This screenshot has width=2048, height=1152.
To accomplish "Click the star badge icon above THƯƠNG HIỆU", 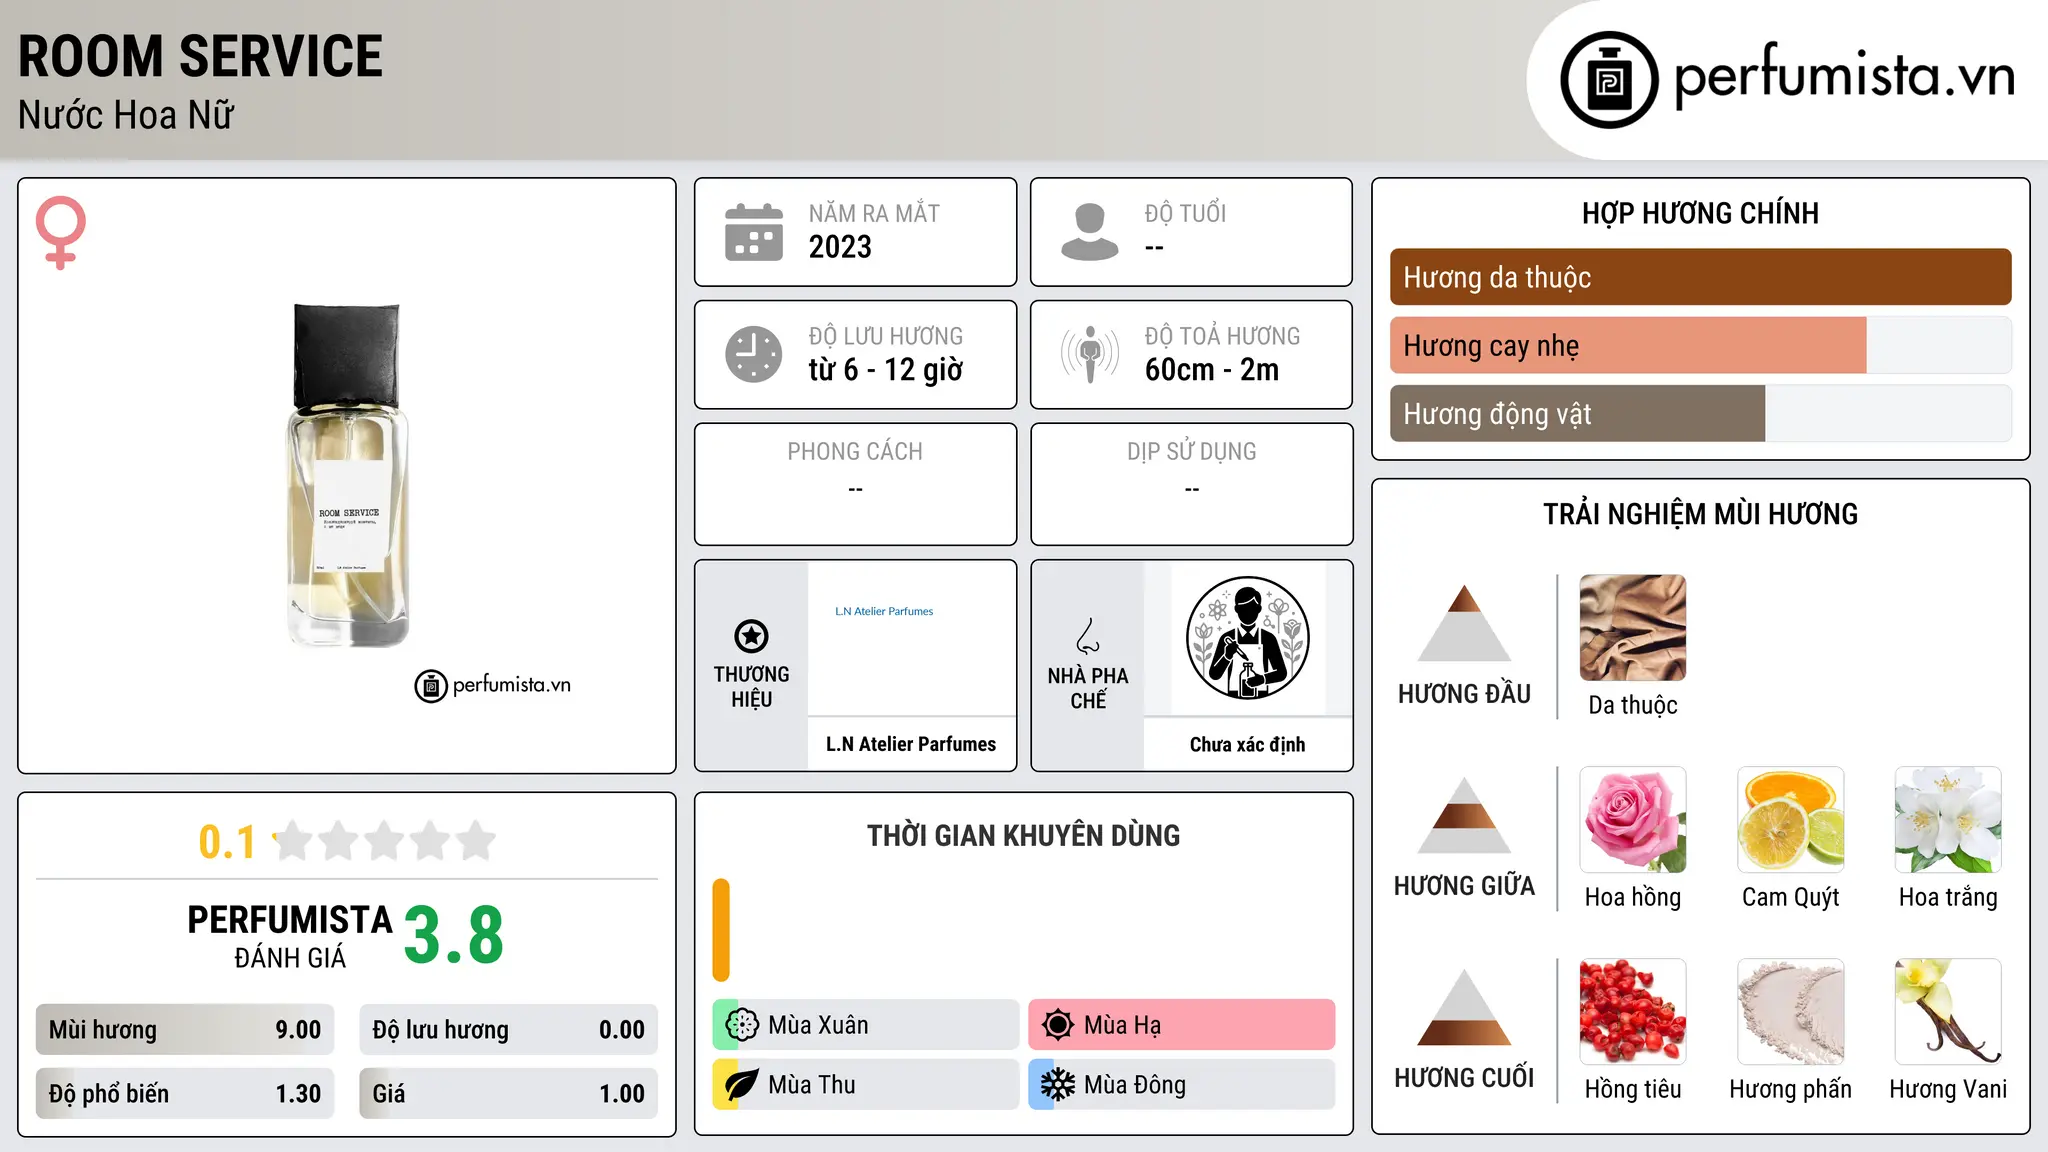I will click(751, 636).
